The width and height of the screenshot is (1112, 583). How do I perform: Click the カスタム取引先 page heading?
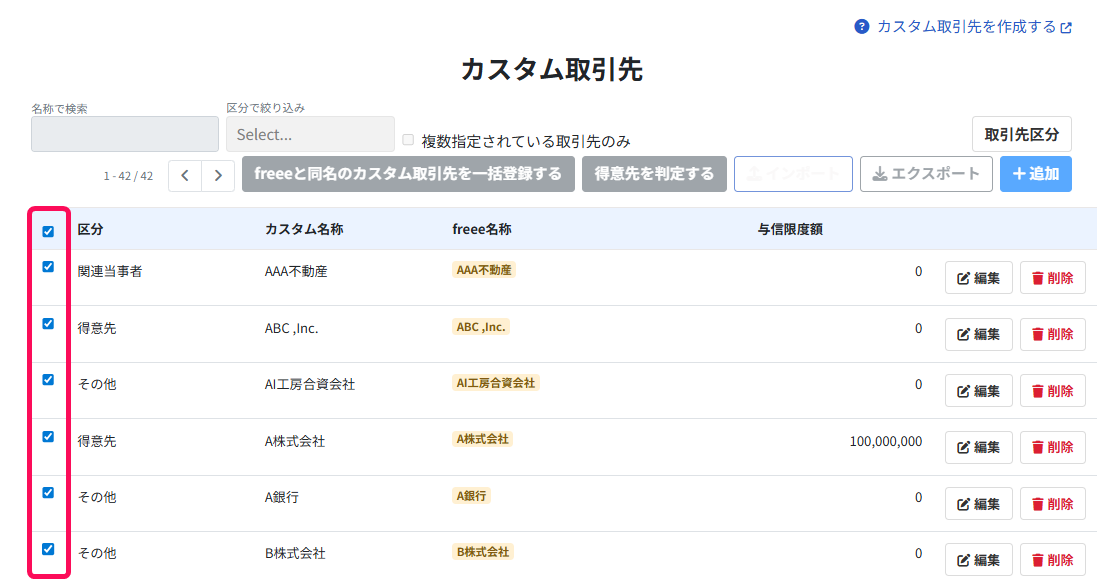552,70
